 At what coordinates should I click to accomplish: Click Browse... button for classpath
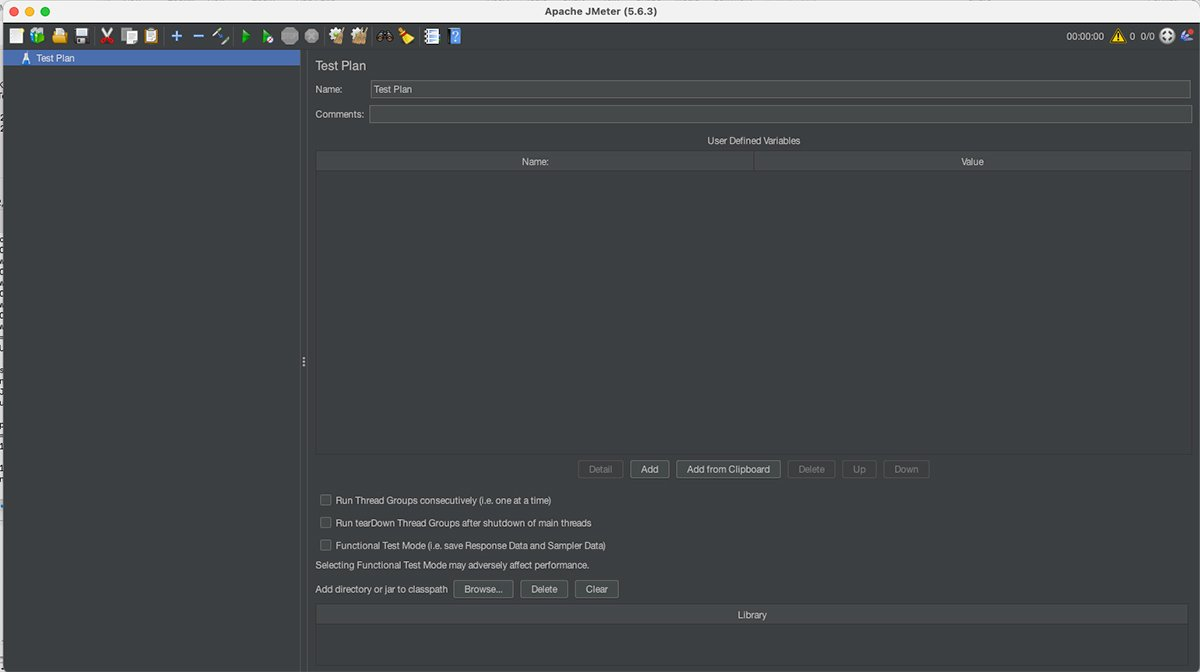(x=483, y=589)
